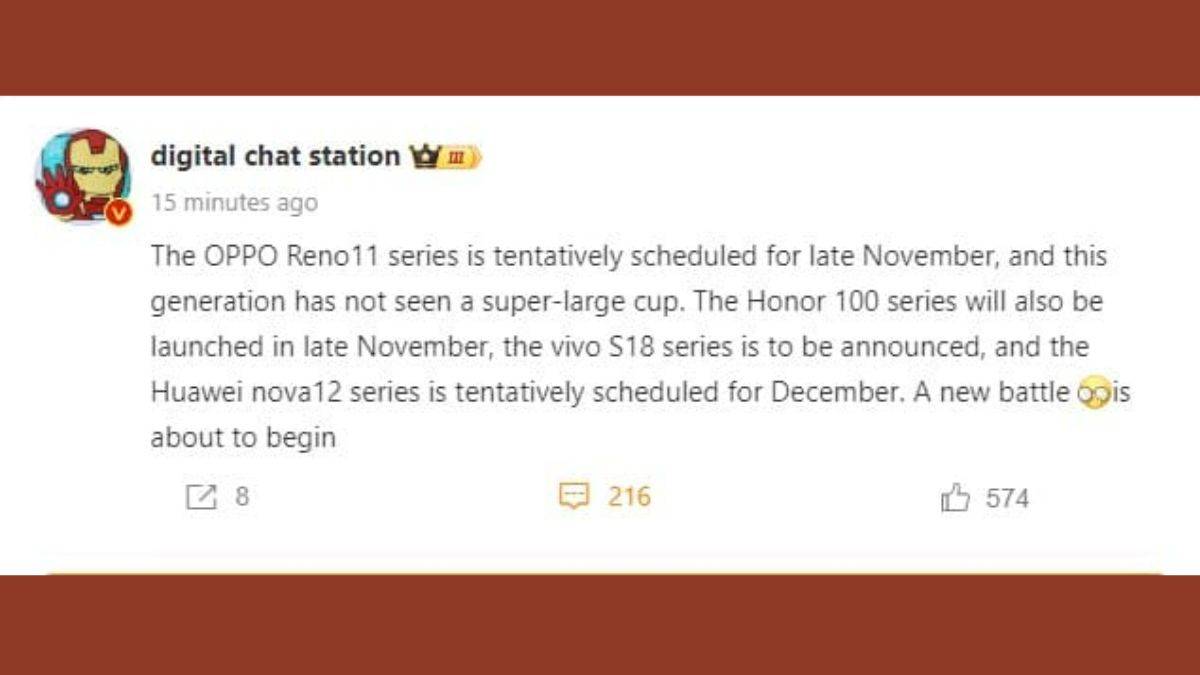The width and height of the screenshot is (1200, 675).
Task: Click the 574 like count
Action: pos(1008,496)
